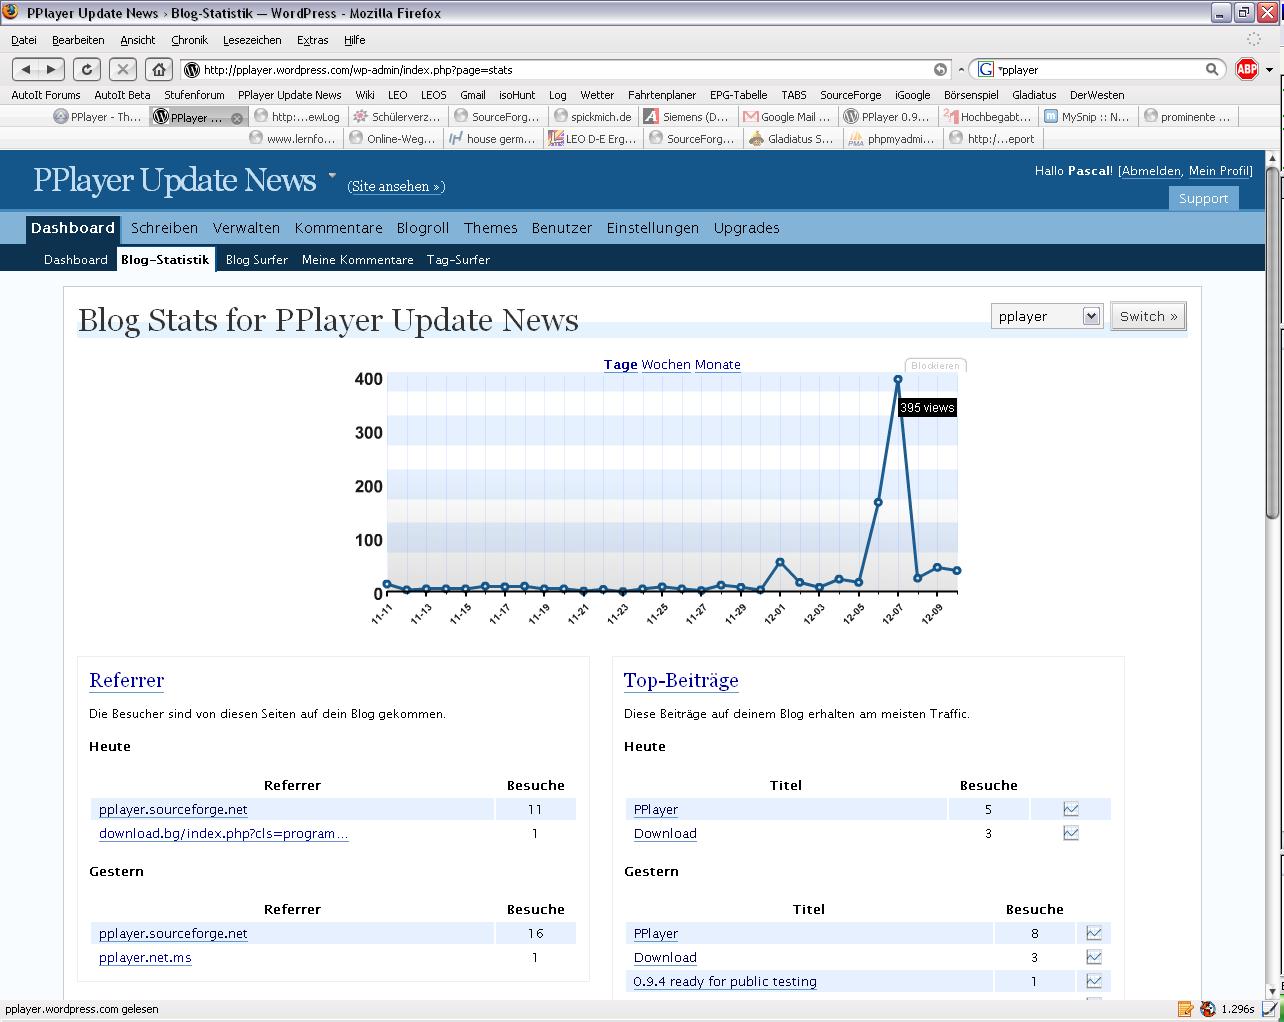This screenshot has width=1284, height=1022.
Task: Open the Google search engine icon
Action: click(x=986, y=69)
